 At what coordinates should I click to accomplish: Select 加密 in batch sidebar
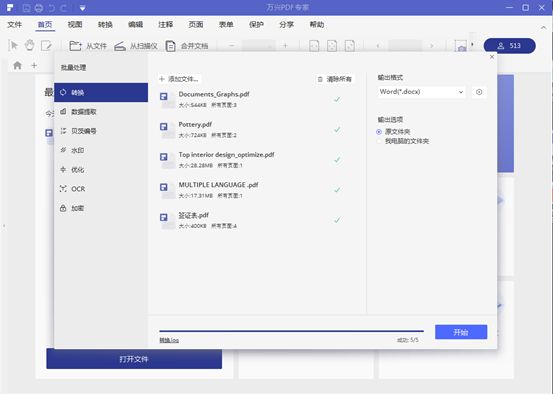click(x=101, y=208)
